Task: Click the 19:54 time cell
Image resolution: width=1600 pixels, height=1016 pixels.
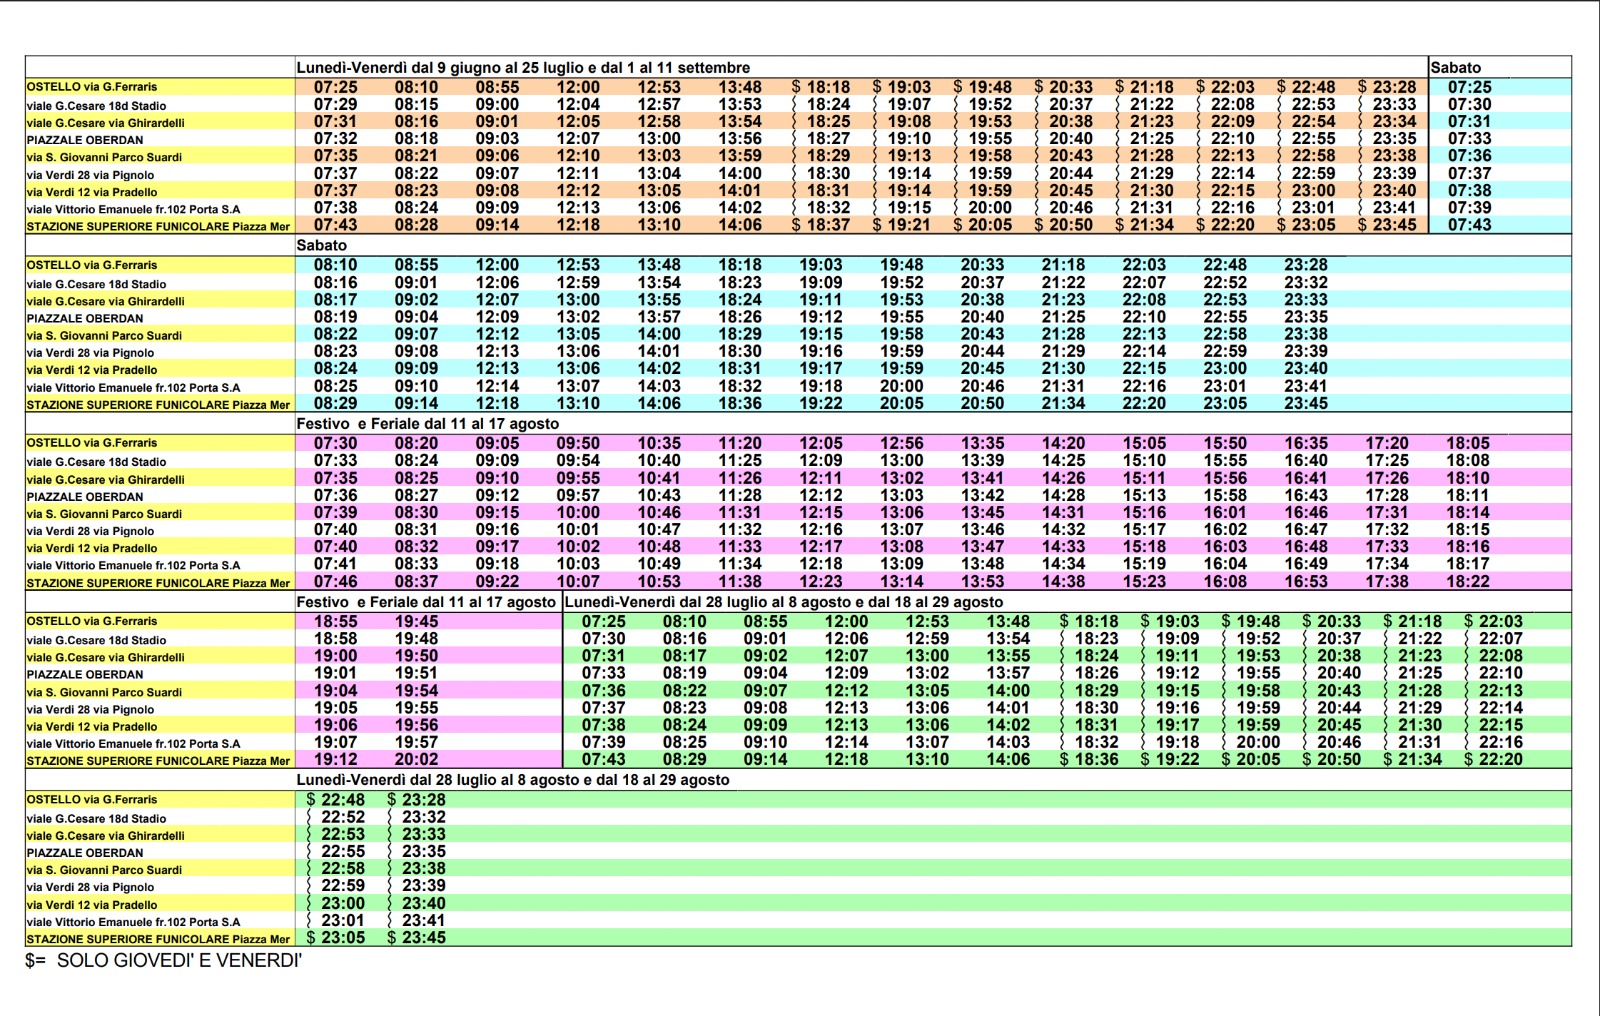Action: click(416, 691)
